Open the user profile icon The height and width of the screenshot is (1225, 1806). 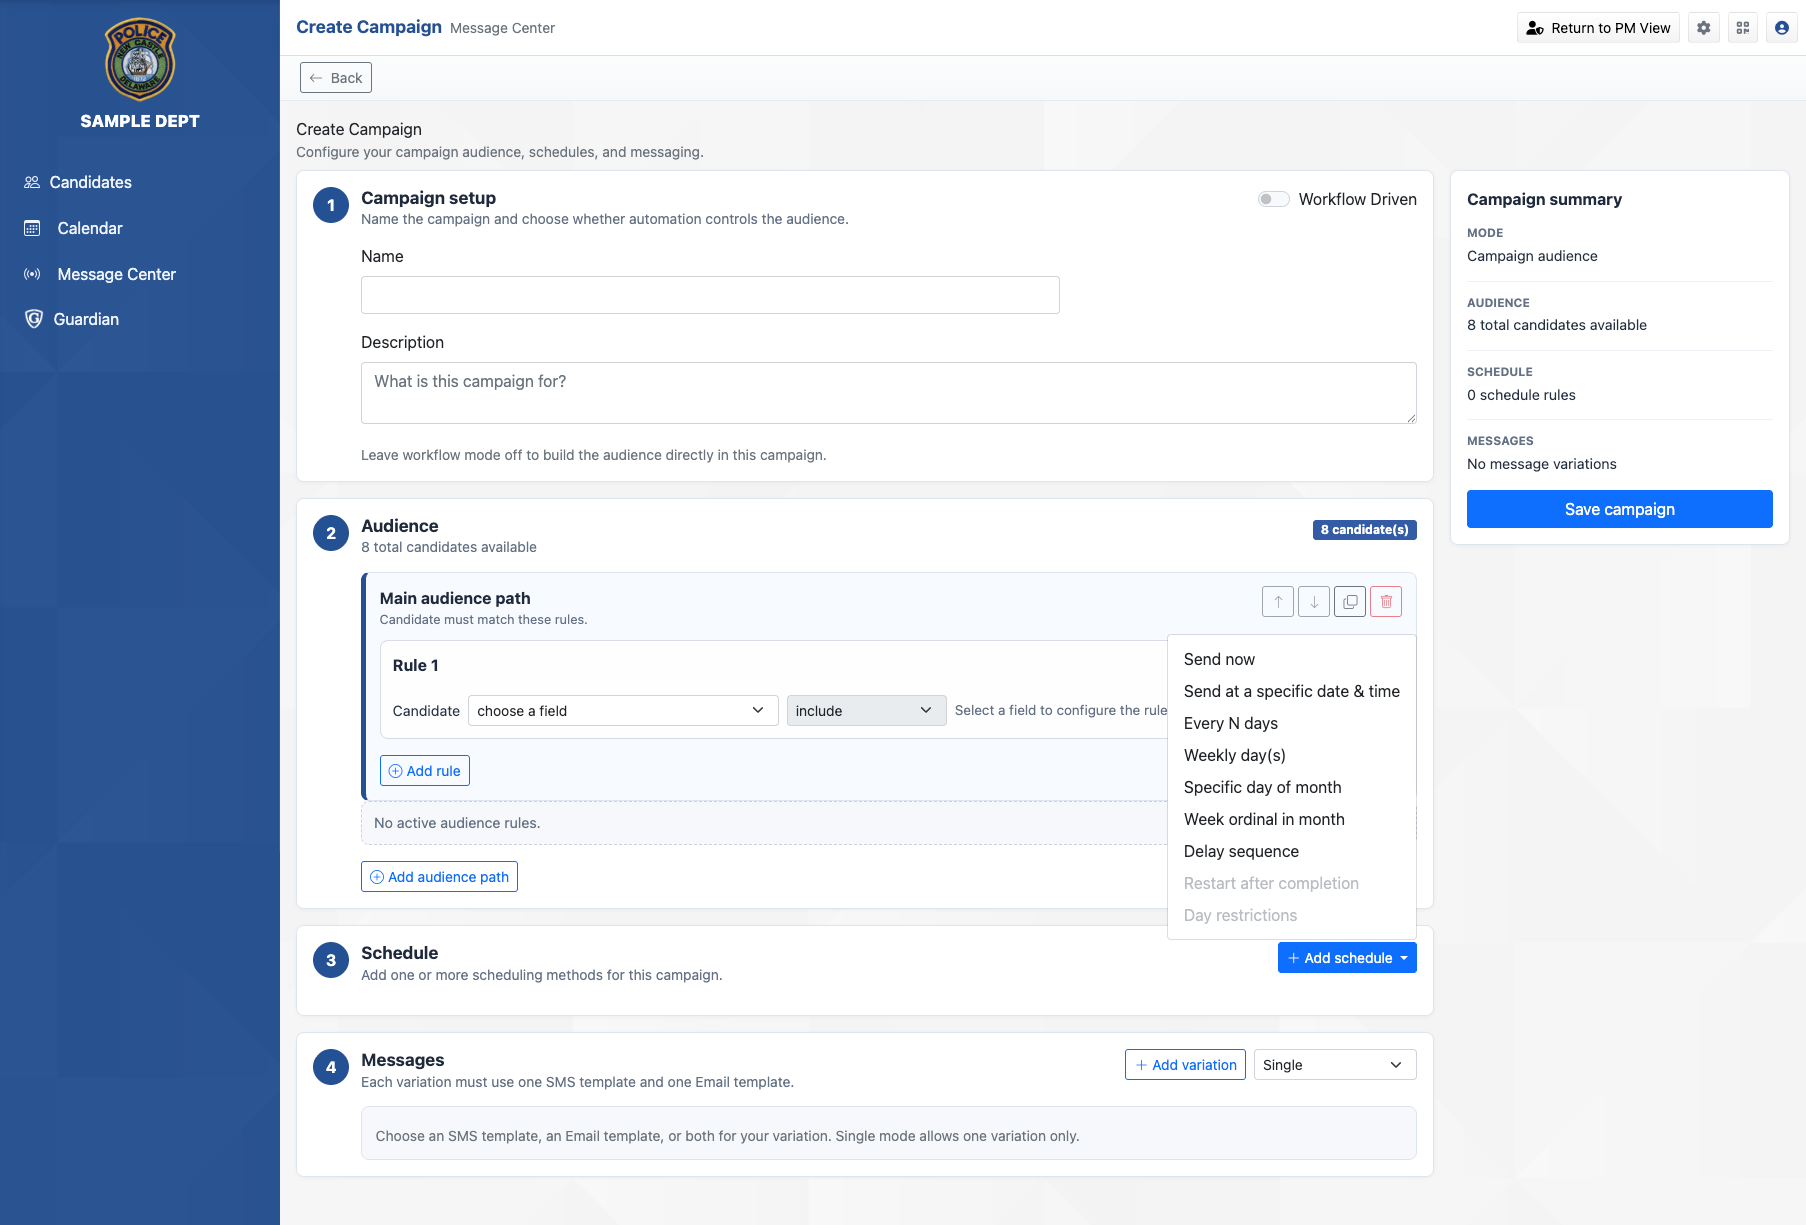(1782, 28)
